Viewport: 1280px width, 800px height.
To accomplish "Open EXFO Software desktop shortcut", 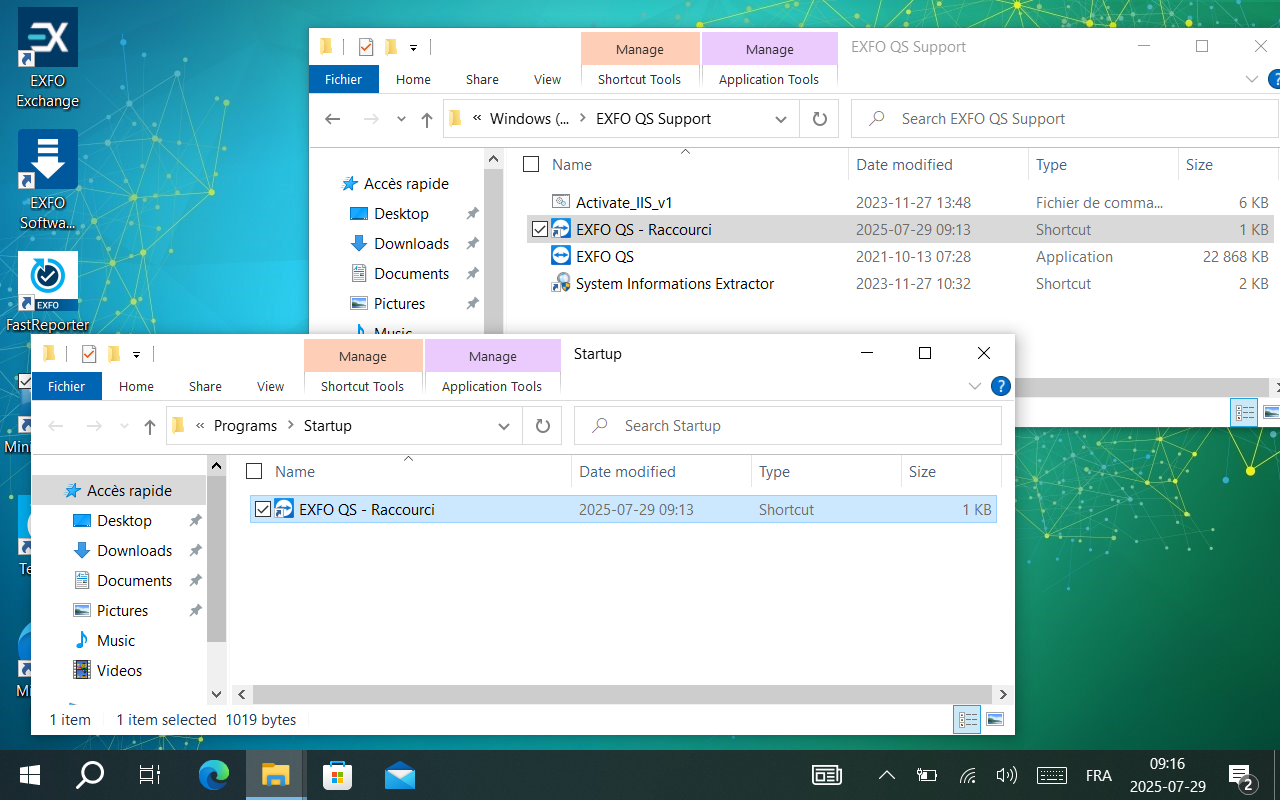I will pyautogui.click(x=48, y=180).
